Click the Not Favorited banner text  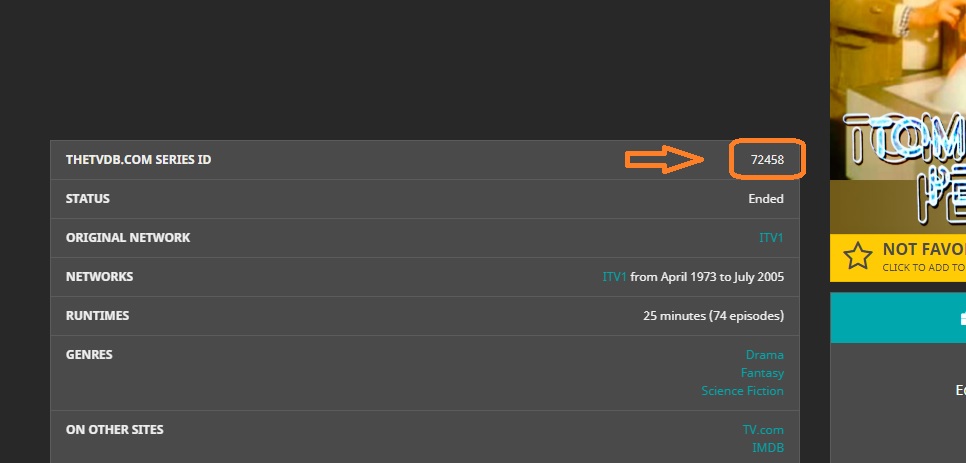pyautogui.click(x=923, y=250)
